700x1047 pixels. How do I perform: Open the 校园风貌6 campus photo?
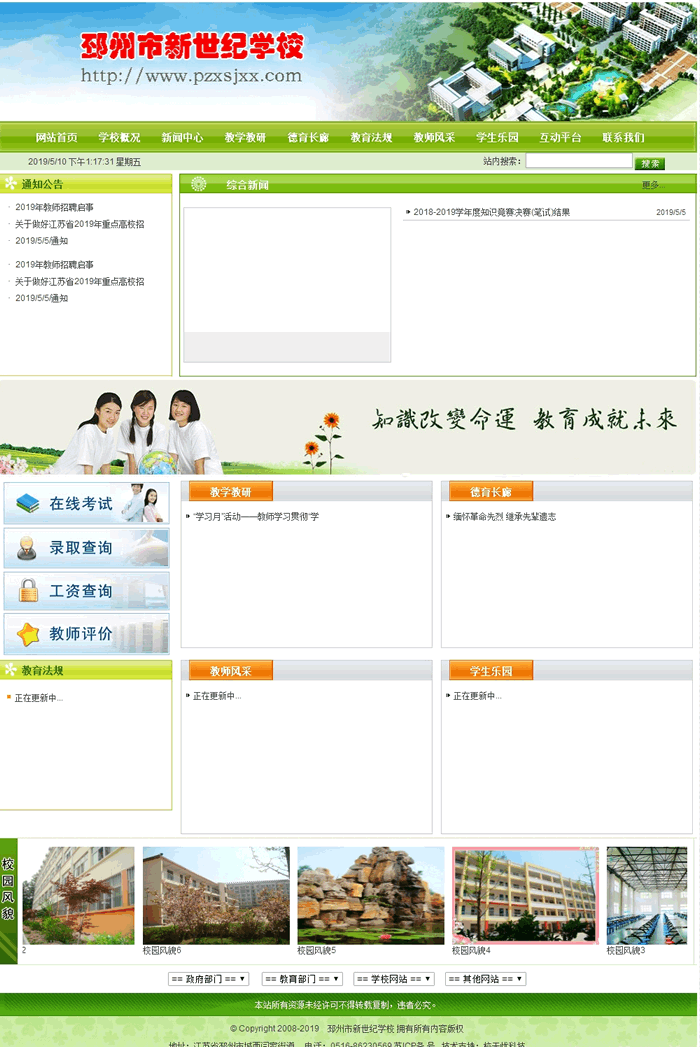click(x=216, y=895)
